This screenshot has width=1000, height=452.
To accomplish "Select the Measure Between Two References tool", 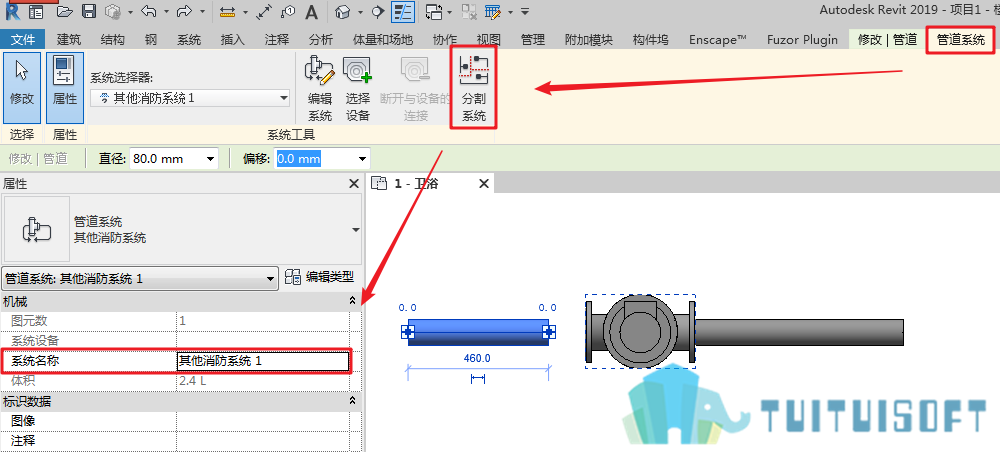I will pos(226,11).
